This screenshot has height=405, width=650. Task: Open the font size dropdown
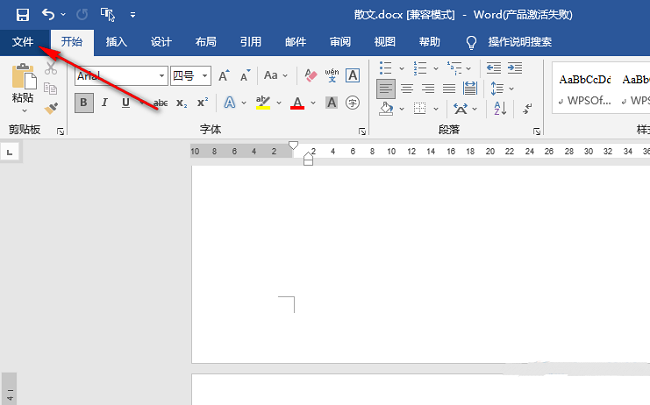205,76
